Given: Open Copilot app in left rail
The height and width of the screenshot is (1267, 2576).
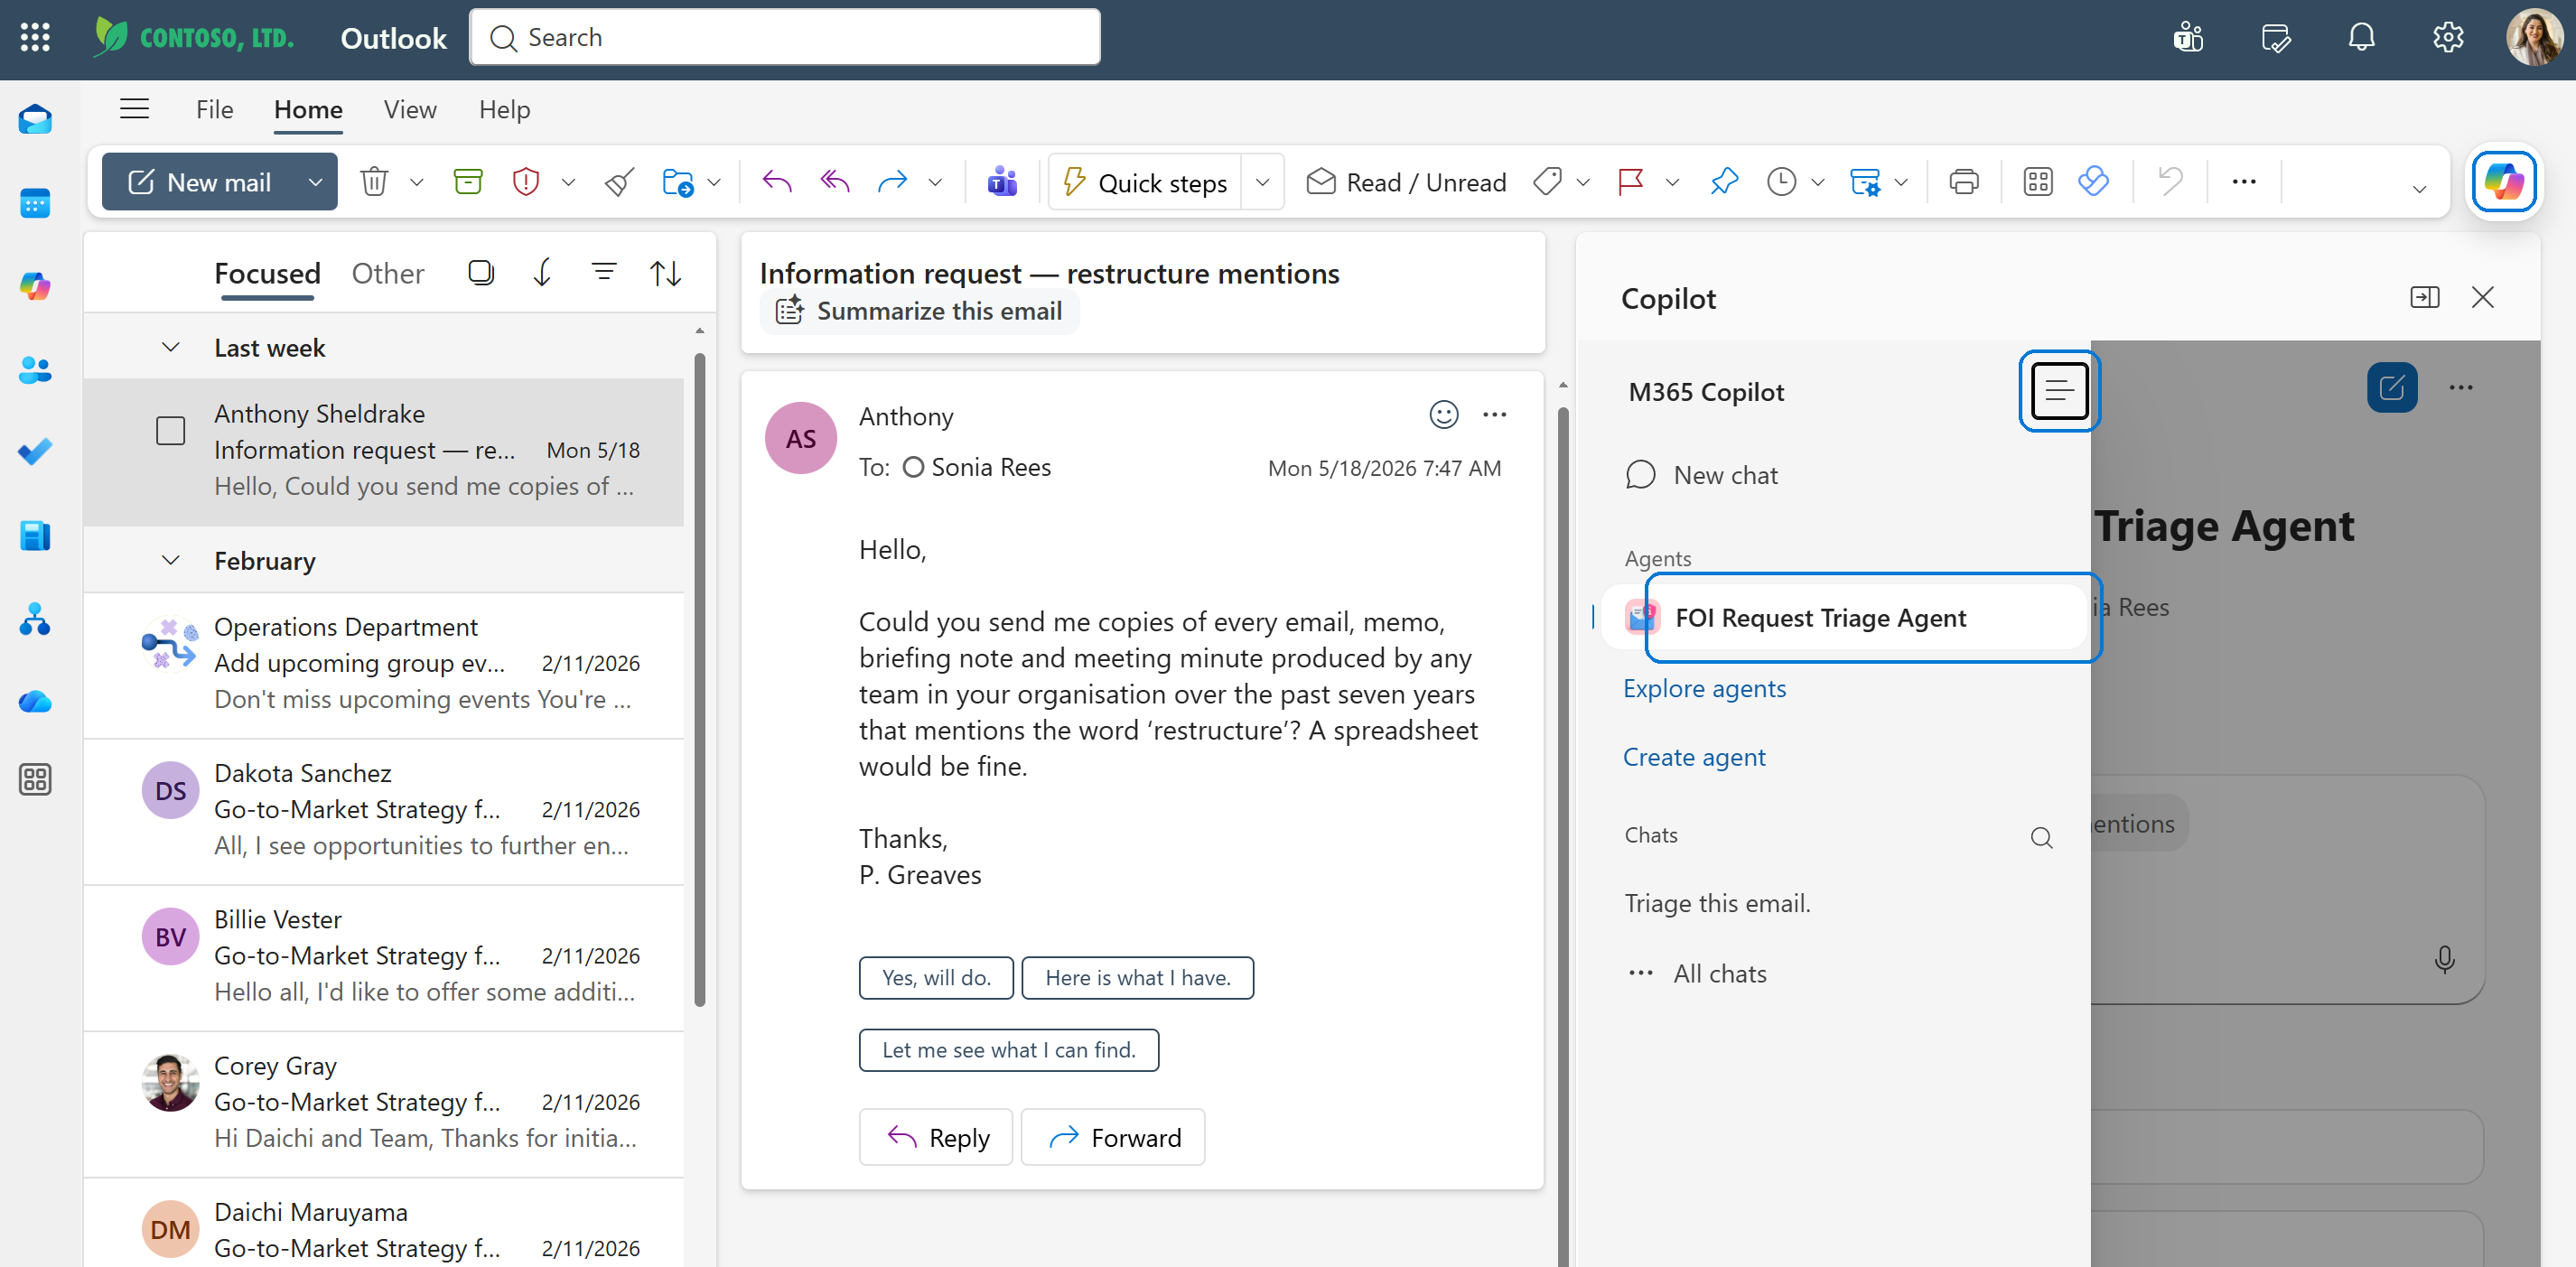Looking at the screenshot, I should (x=35, y=287).
